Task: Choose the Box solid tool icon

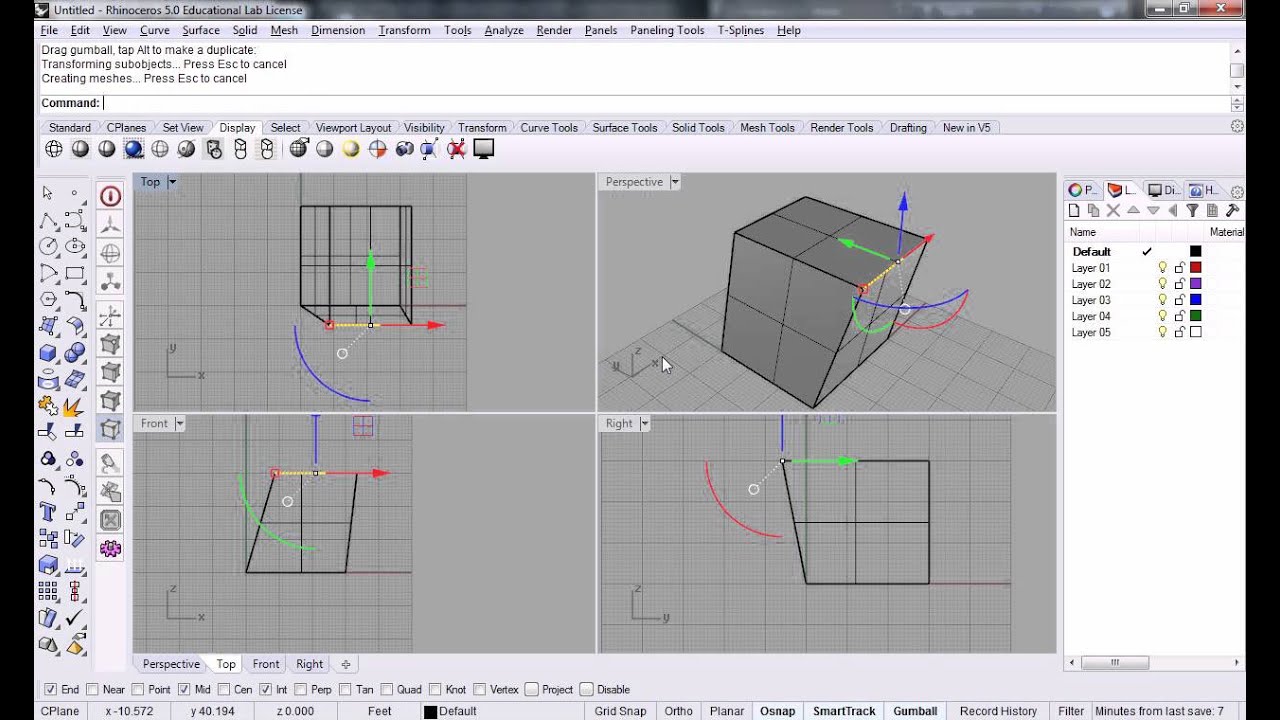Action: pos(48,353)
